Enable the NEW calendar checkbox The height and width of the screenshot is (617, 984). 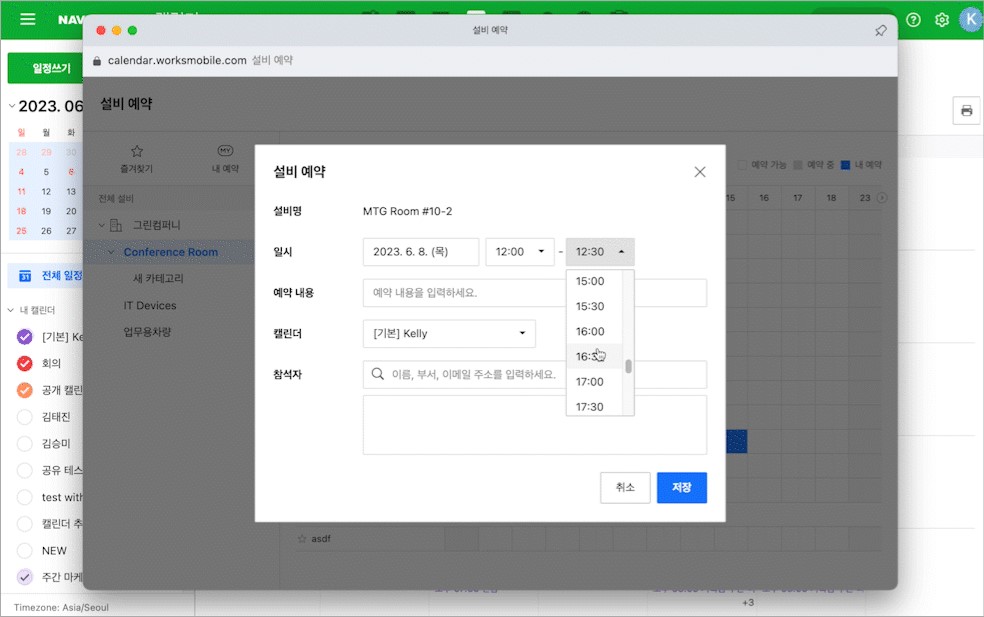pos(24,550)
